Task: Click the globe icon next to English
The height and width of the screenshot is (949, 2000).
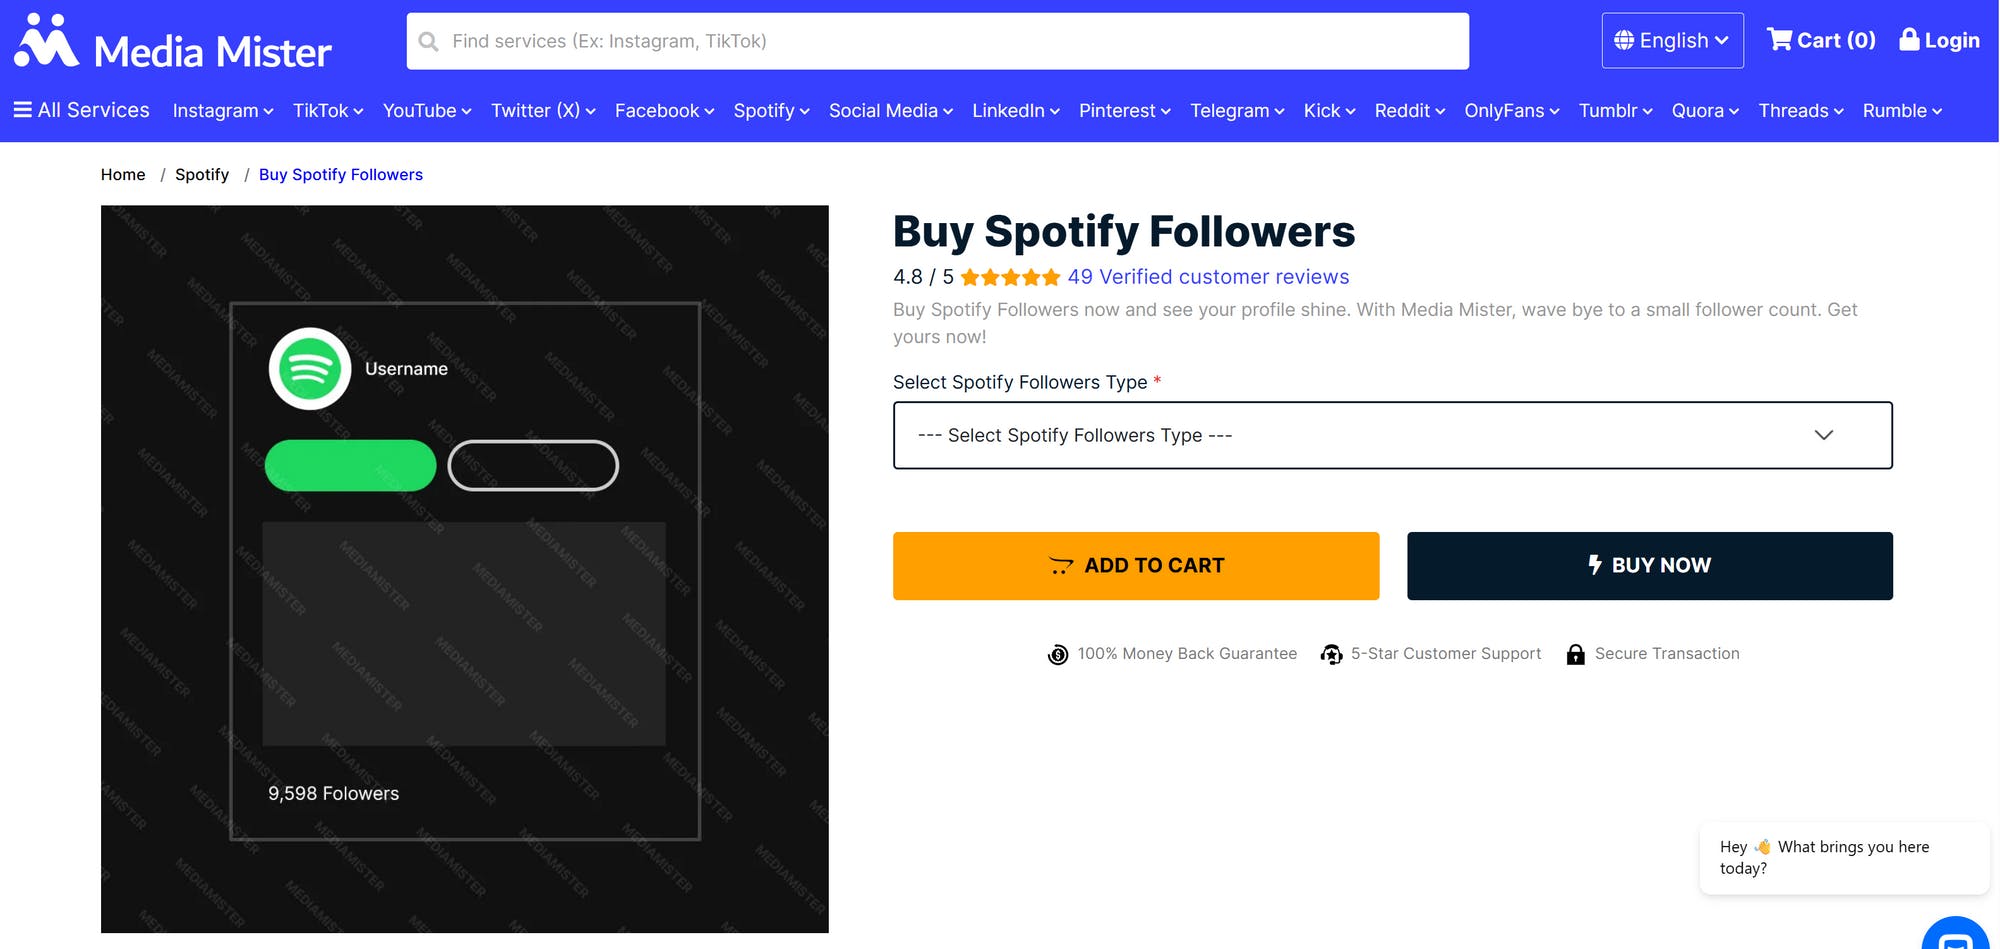Action: pos(1625,40)
